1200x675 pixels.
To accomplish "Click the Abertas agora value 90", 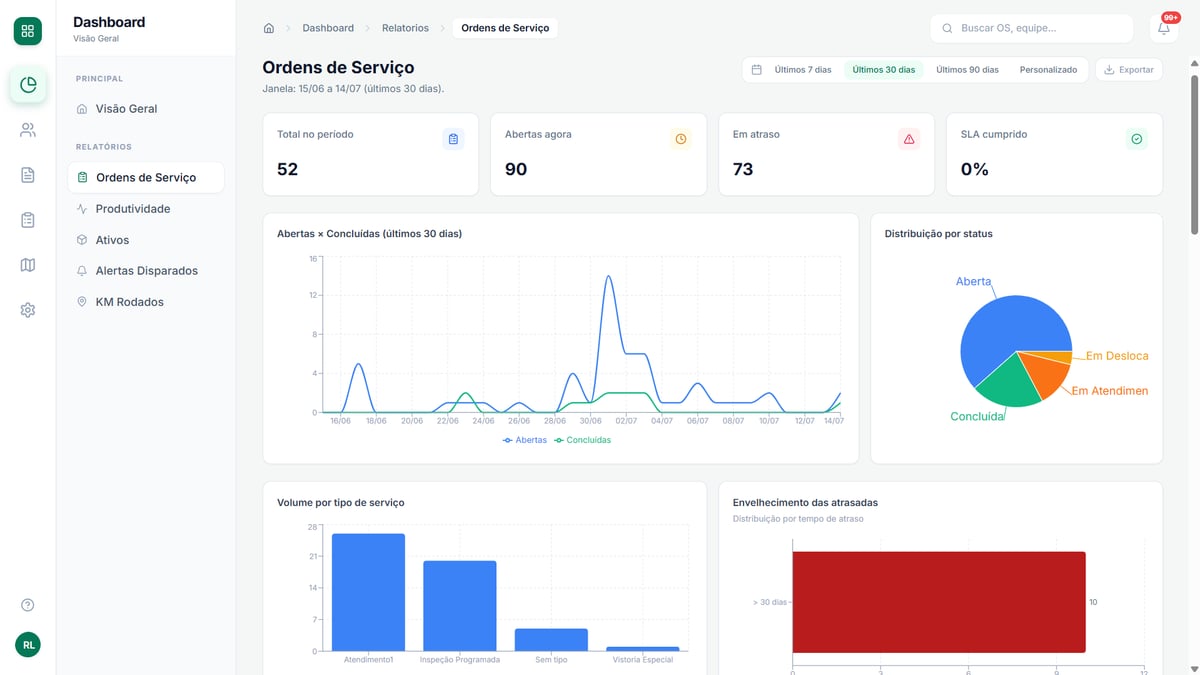I will (x=516, y=169).
